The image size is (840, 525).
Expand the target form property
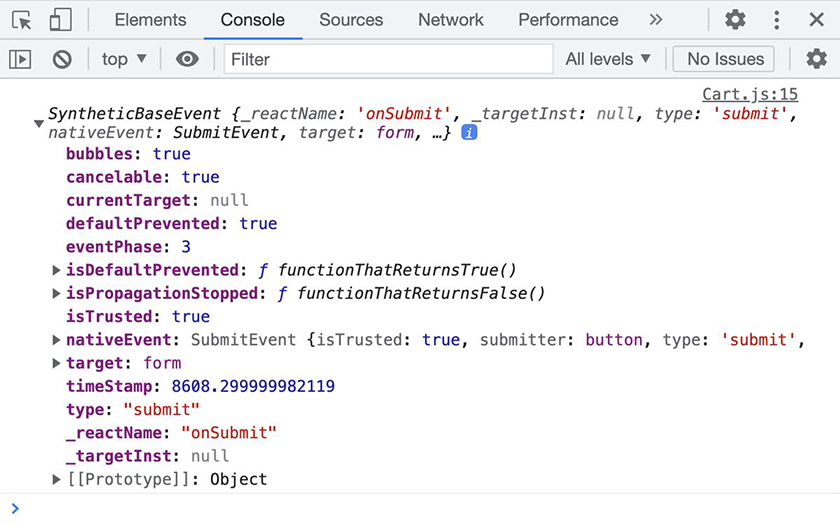tap(56, 363)
